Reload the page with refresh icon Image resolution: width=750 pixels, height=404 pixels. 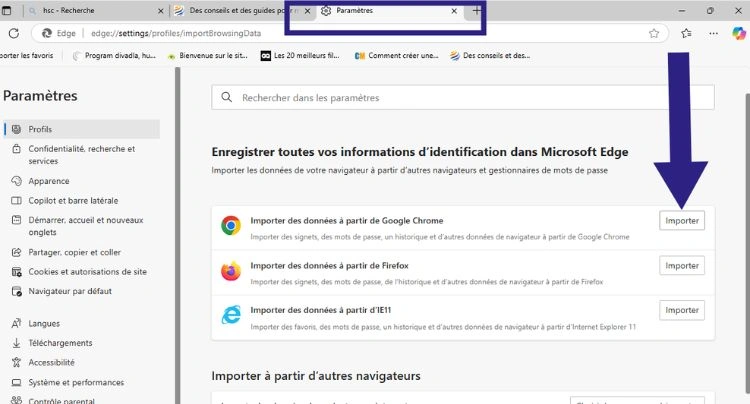14,33
